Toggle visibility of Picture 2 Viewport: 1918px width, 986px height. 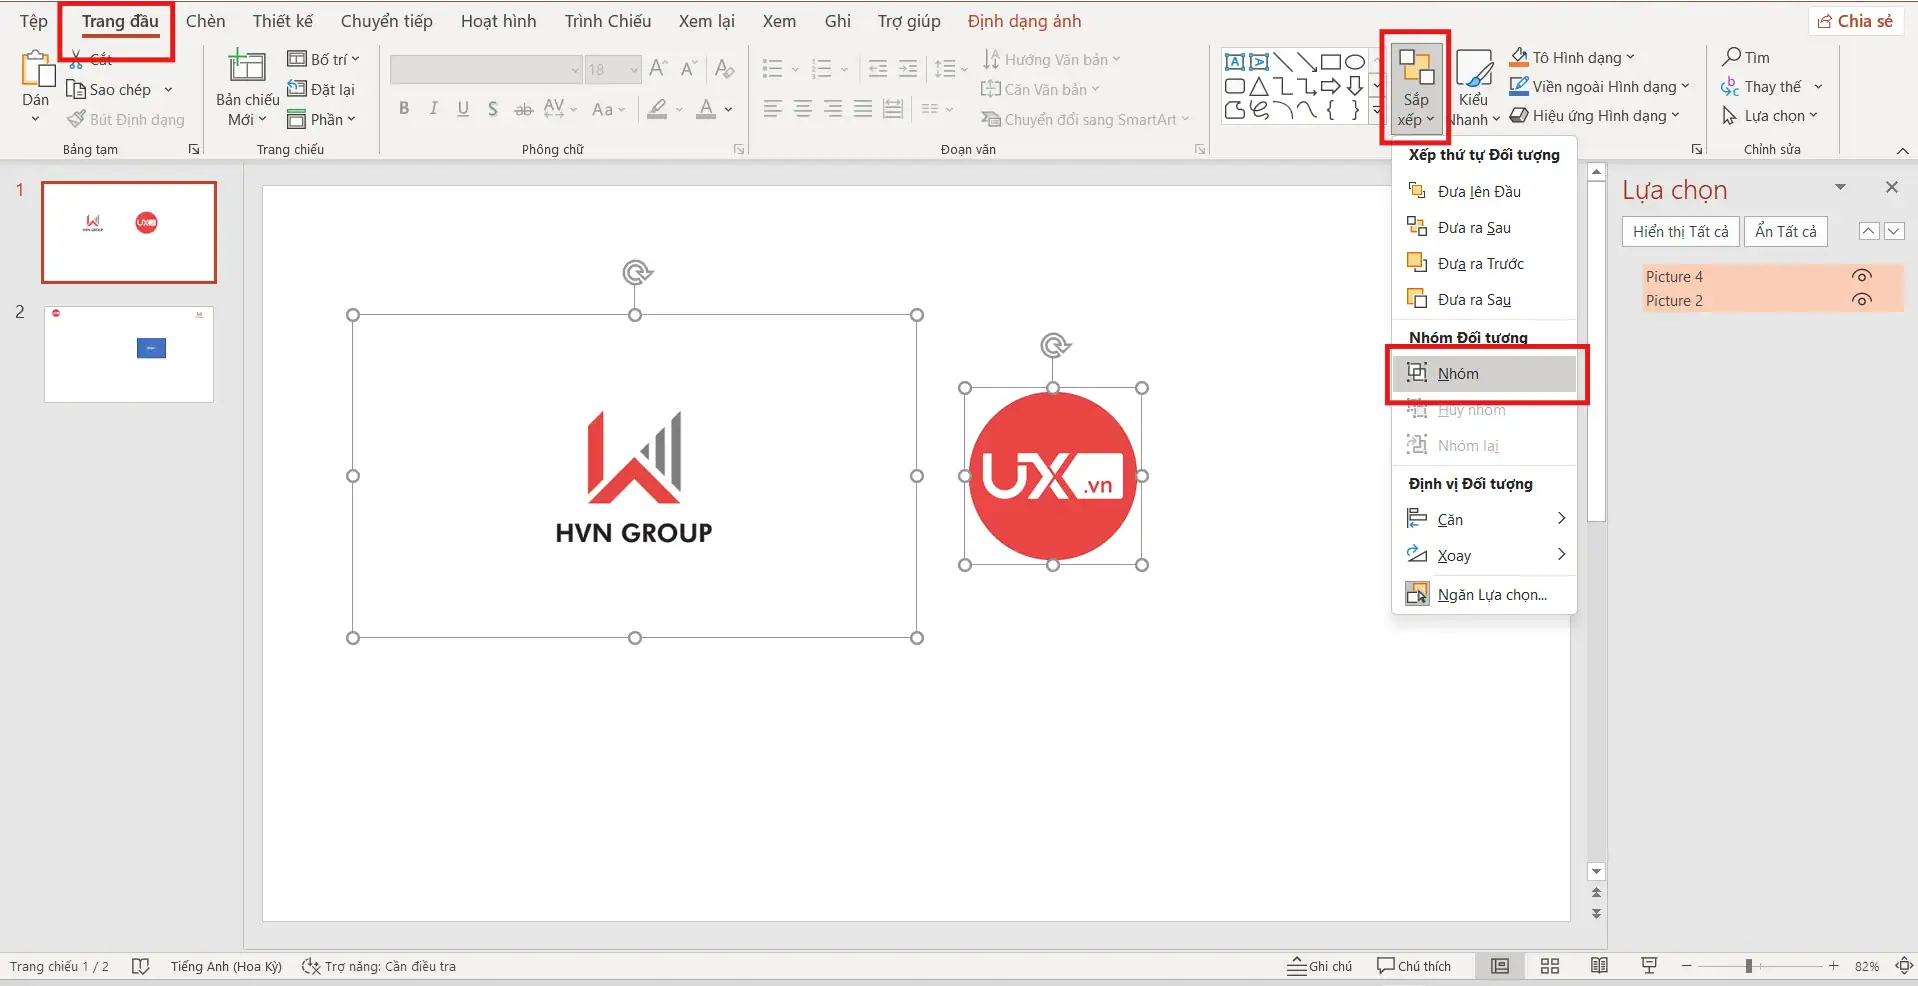pos(1861,300)
